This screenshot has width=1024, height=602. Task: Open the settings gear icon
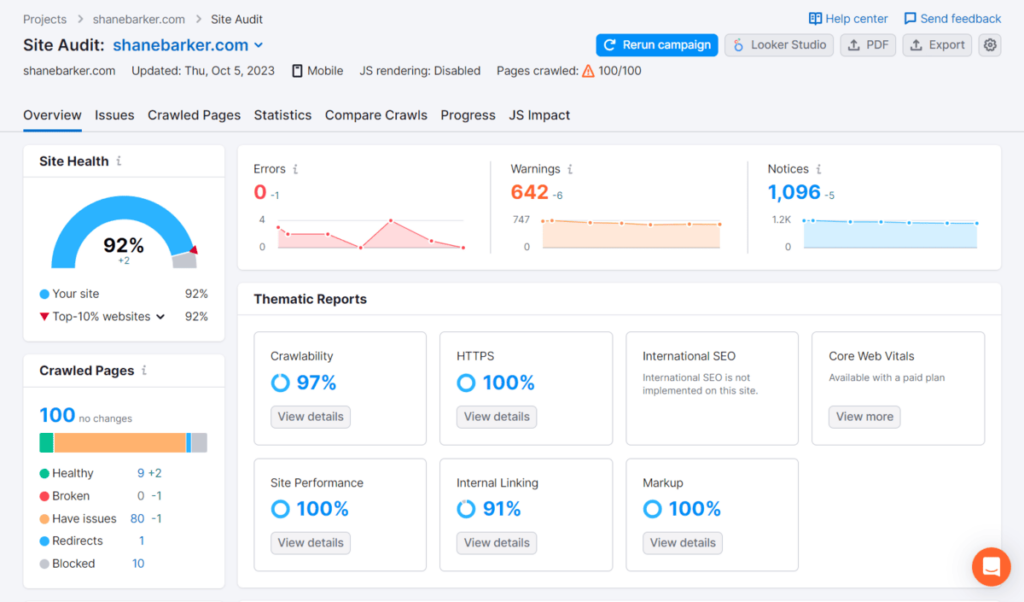pyautogui.click(x=990, y=45)
